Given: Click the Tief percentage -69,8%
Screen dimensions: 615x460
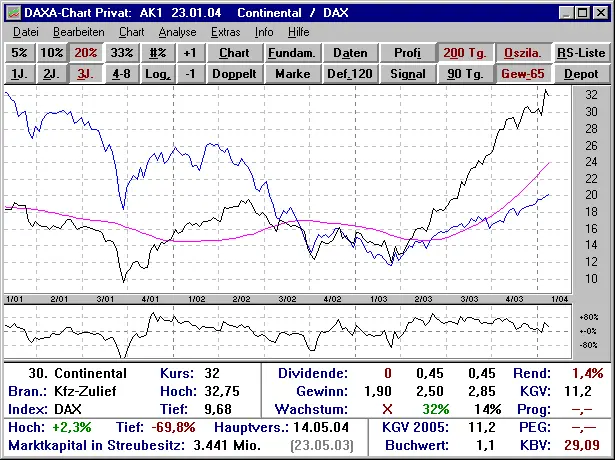Looking at the screenshot, I should [173, 427].
